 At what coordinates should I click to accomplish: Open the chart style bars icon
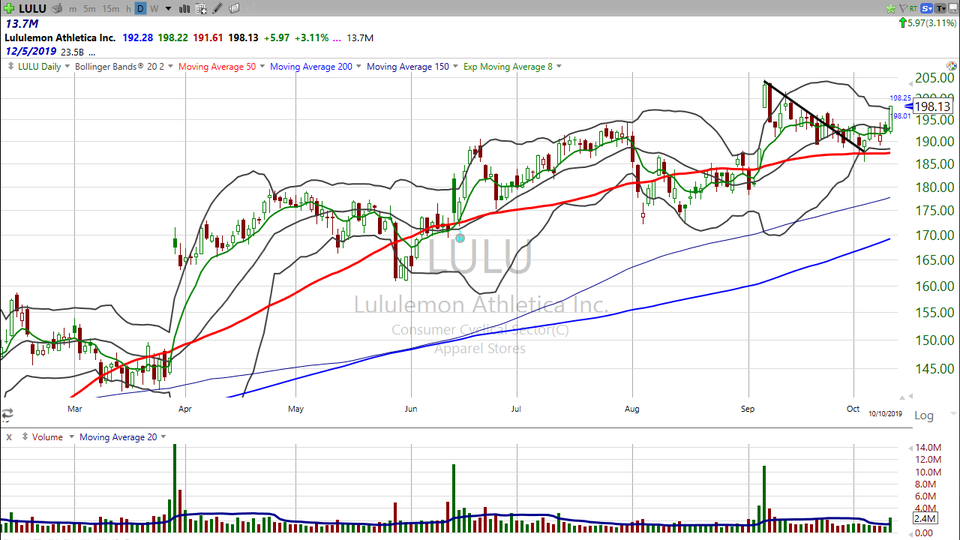[184, 8]
